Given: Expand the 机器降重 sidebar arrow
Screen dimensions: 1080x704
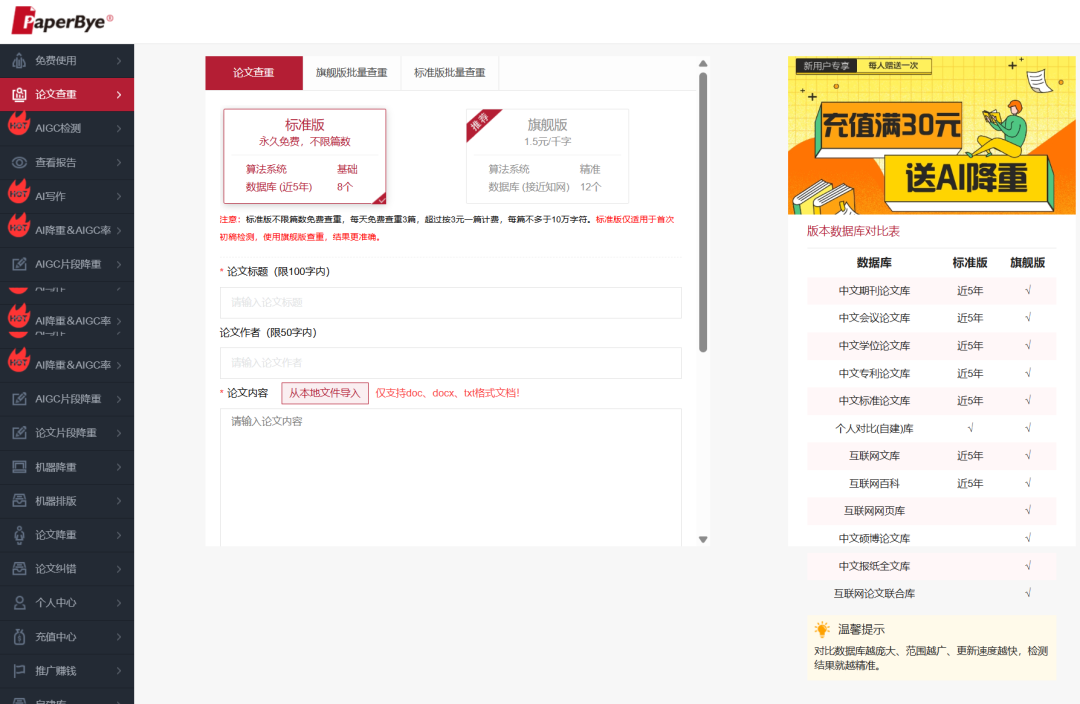Looking at the screenshot, I should tap(119, 467).
